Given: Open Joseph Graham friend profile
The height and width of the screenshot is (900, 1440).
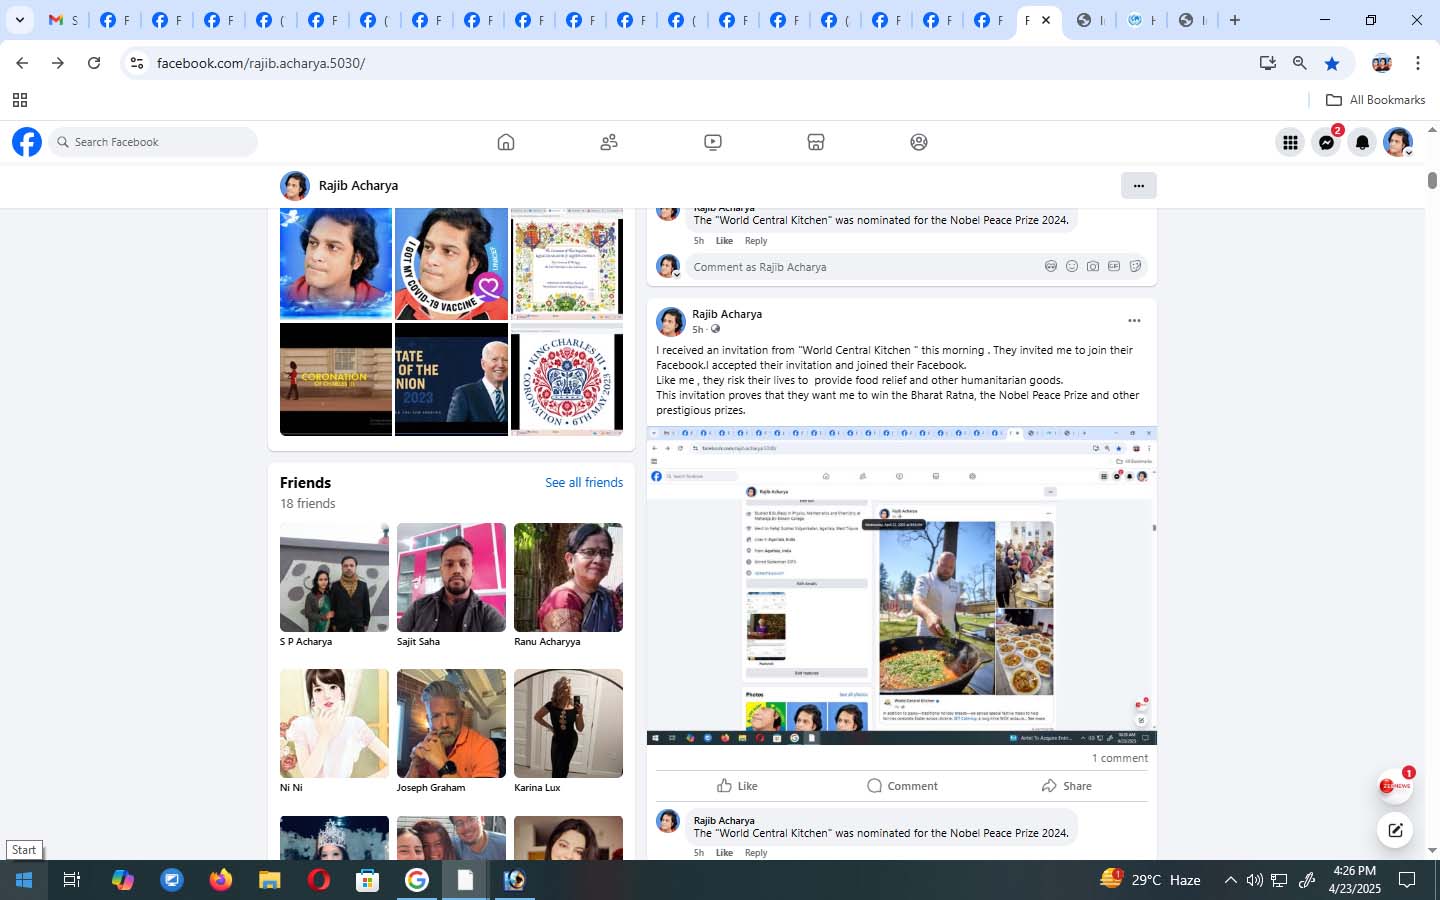Looking at the screenshot, I should (451, 723).
